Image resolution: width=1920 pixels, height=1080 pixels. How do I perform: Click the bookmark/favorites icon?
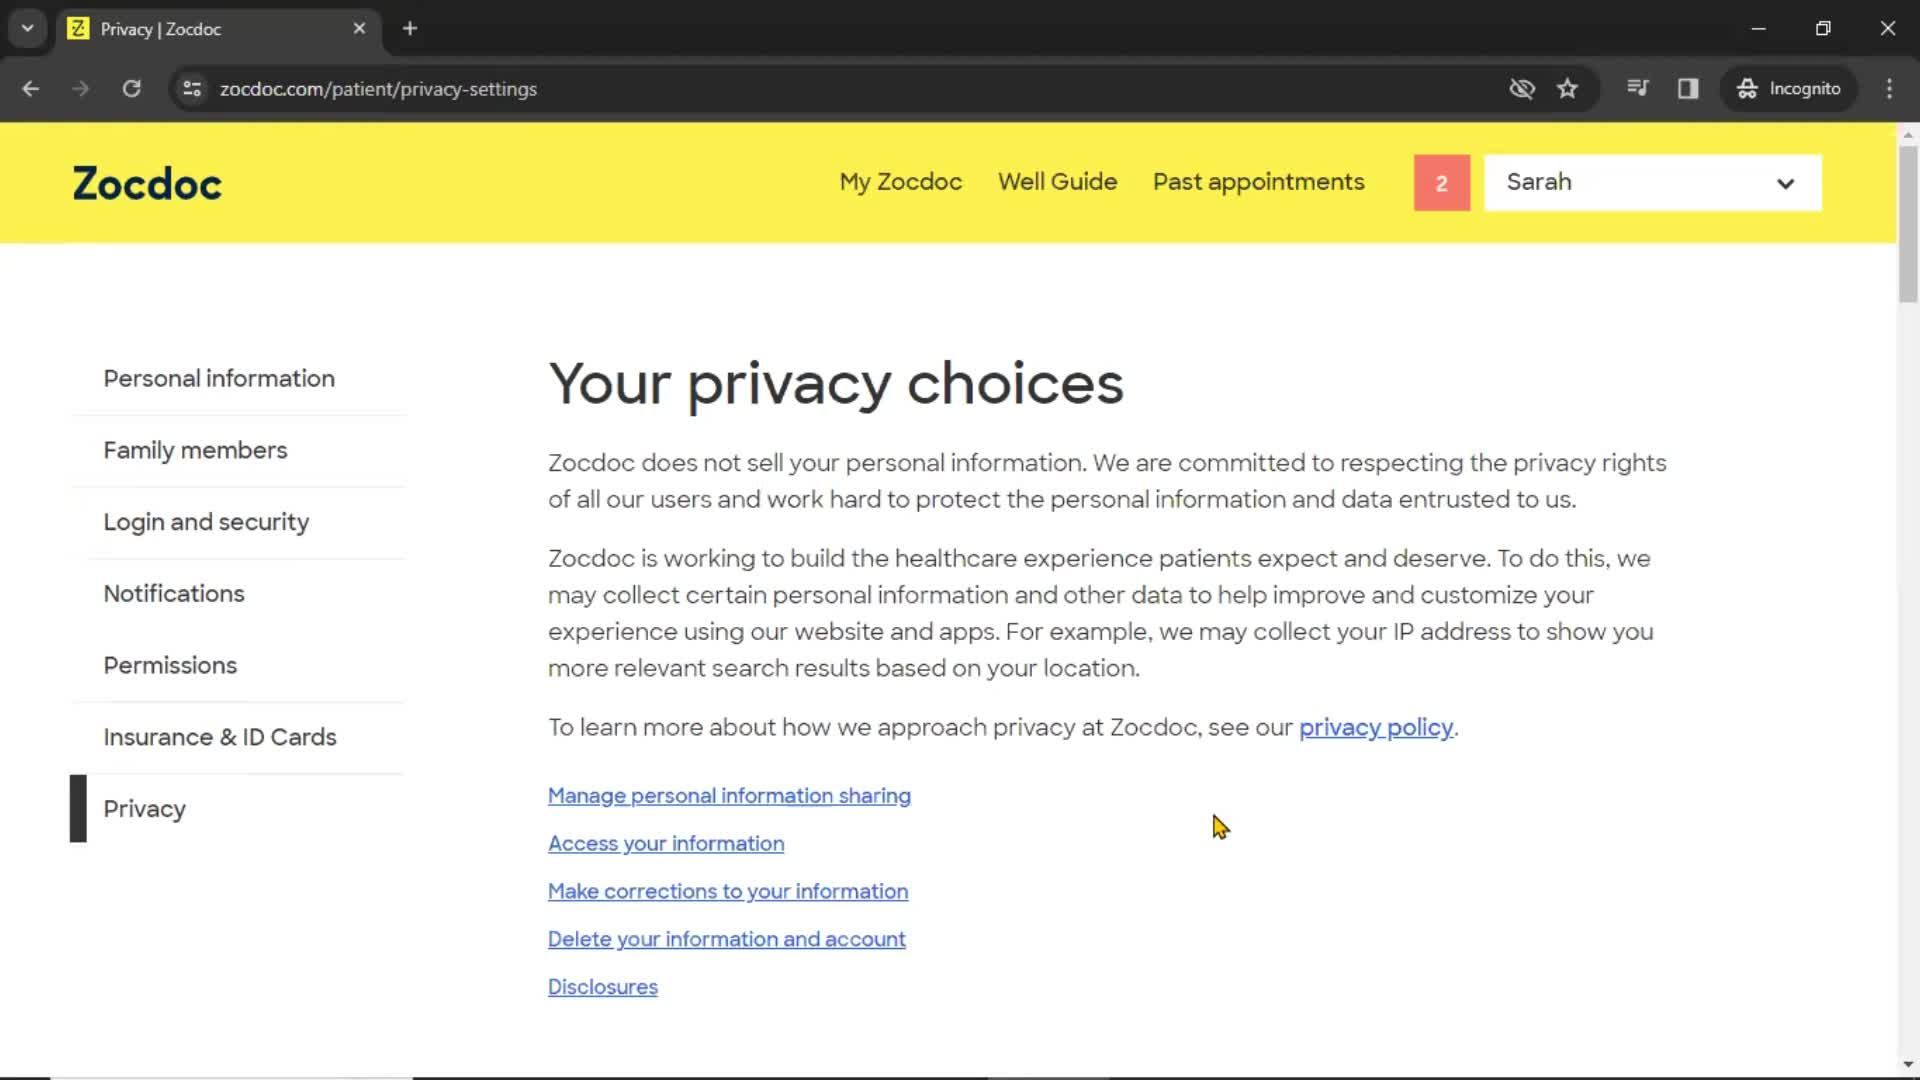click(1567, 88)
